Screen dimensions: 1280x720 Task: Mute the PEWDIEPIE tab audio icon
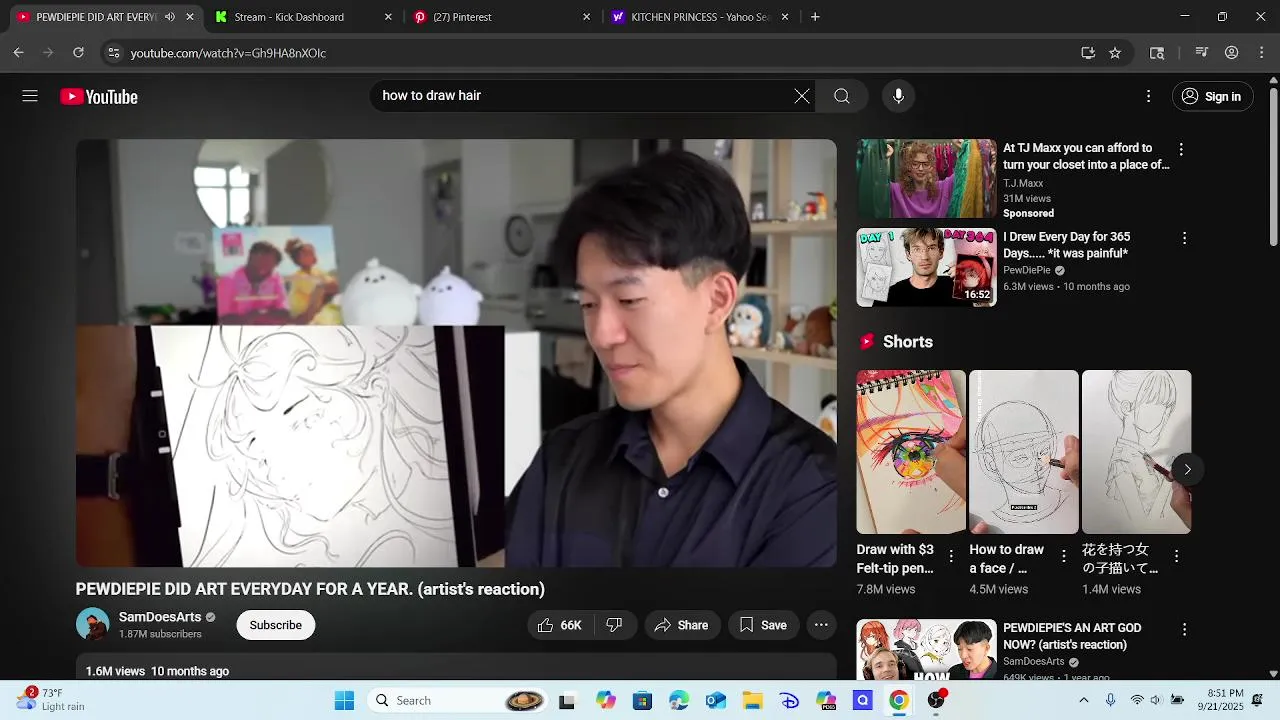pyautogui.click(x=169, y=17)
